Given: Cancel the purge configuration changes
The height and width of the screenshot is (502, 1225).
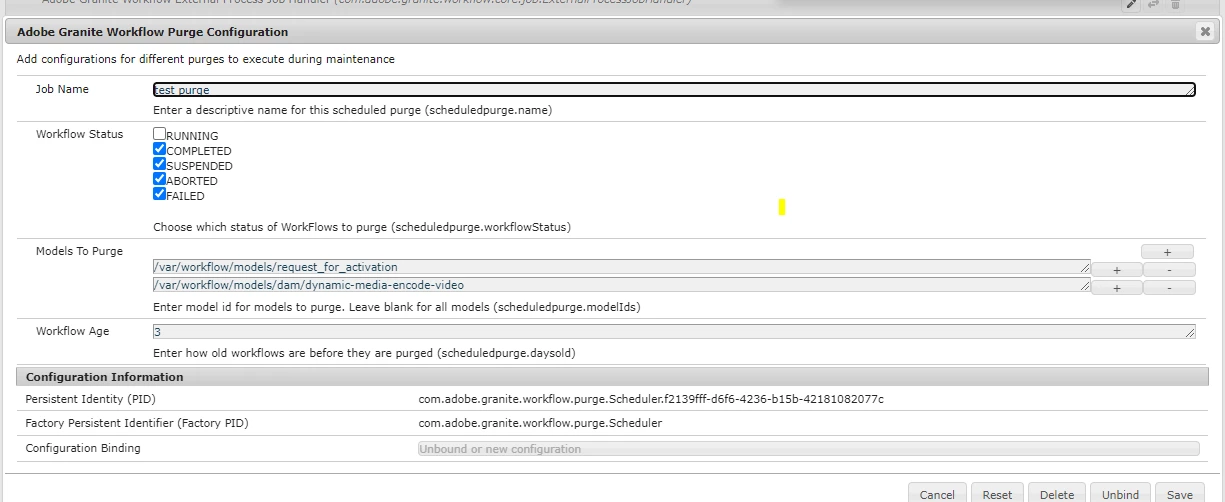Looking at the screenshot, I should (937, 494).
